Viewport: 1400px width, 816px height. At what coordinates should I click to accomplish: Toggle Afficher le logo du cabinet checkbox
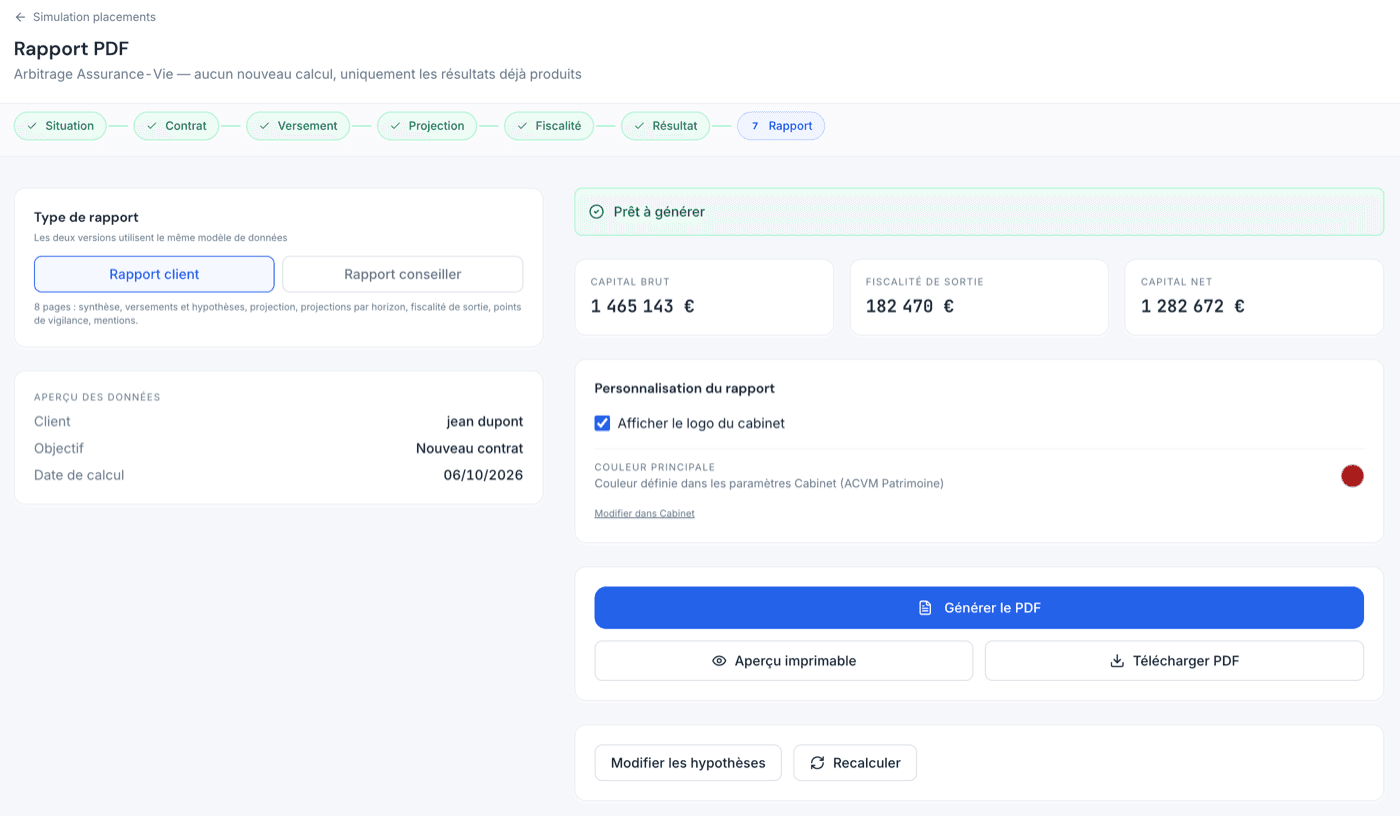(x=602, y=423)
